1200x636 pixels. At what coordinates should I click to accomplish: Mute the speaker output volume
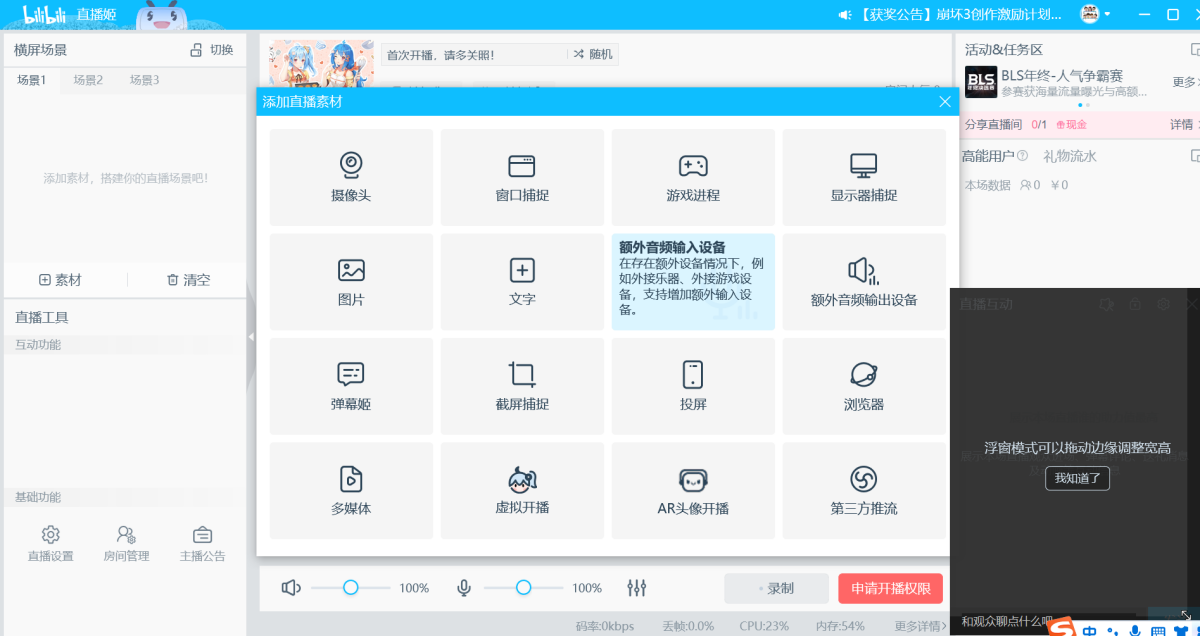click(291, 588)
